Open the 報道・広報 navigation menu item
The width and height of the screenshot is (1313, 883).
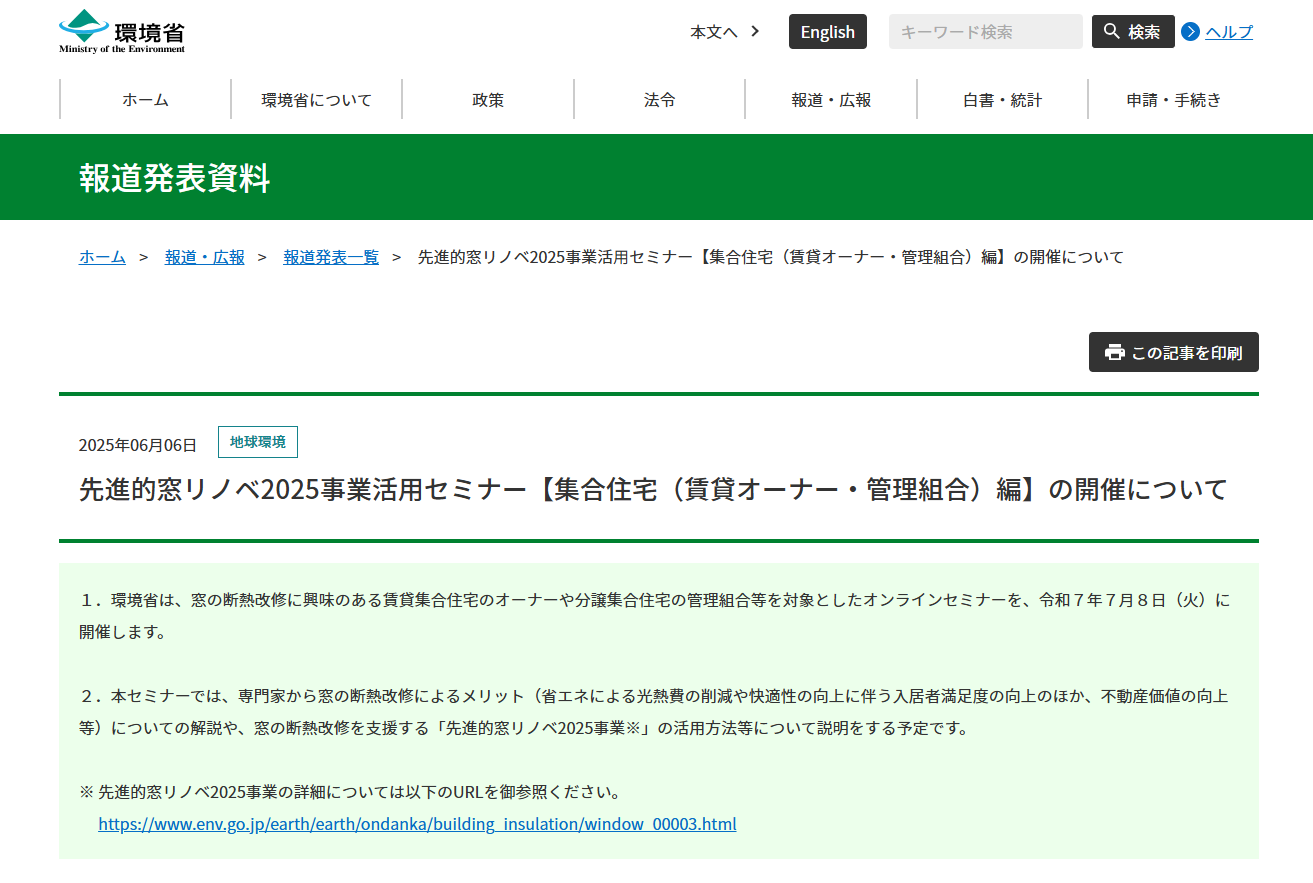[x=830, y=99]
